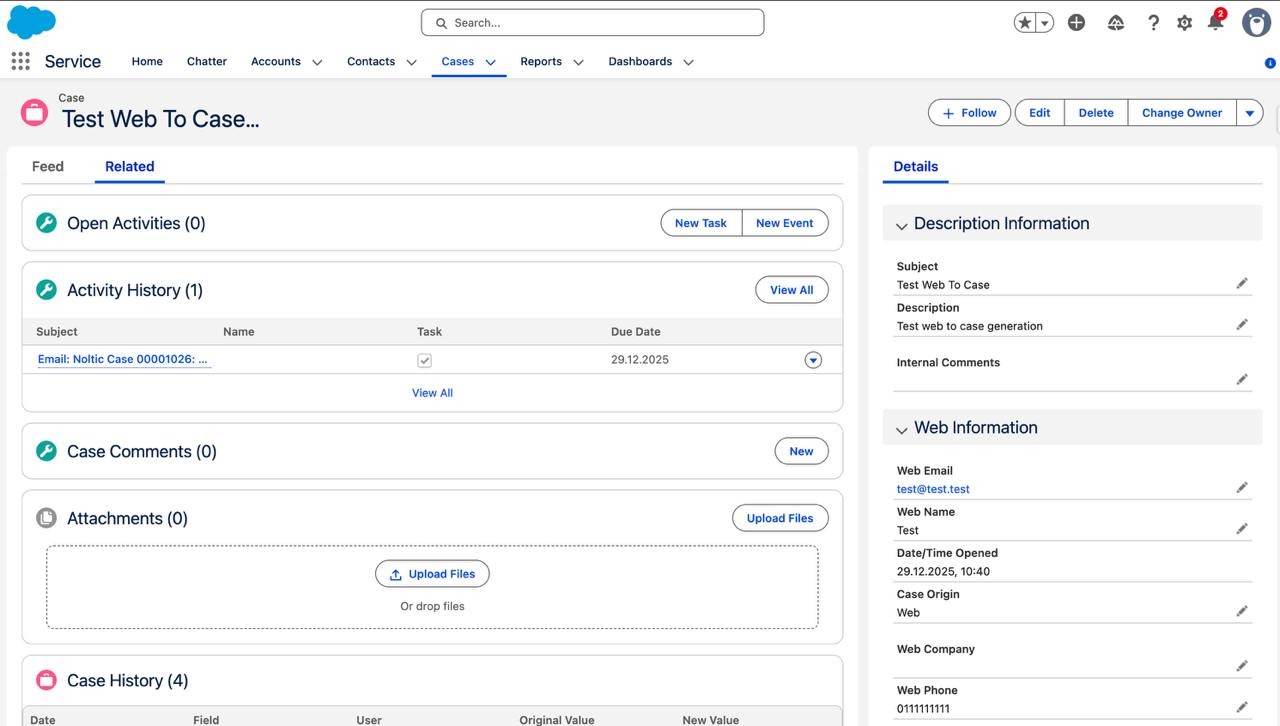Open the Cases tab dropdown chevron
The width and height of the screenshot is (1280, 726).
pos(491,62)
